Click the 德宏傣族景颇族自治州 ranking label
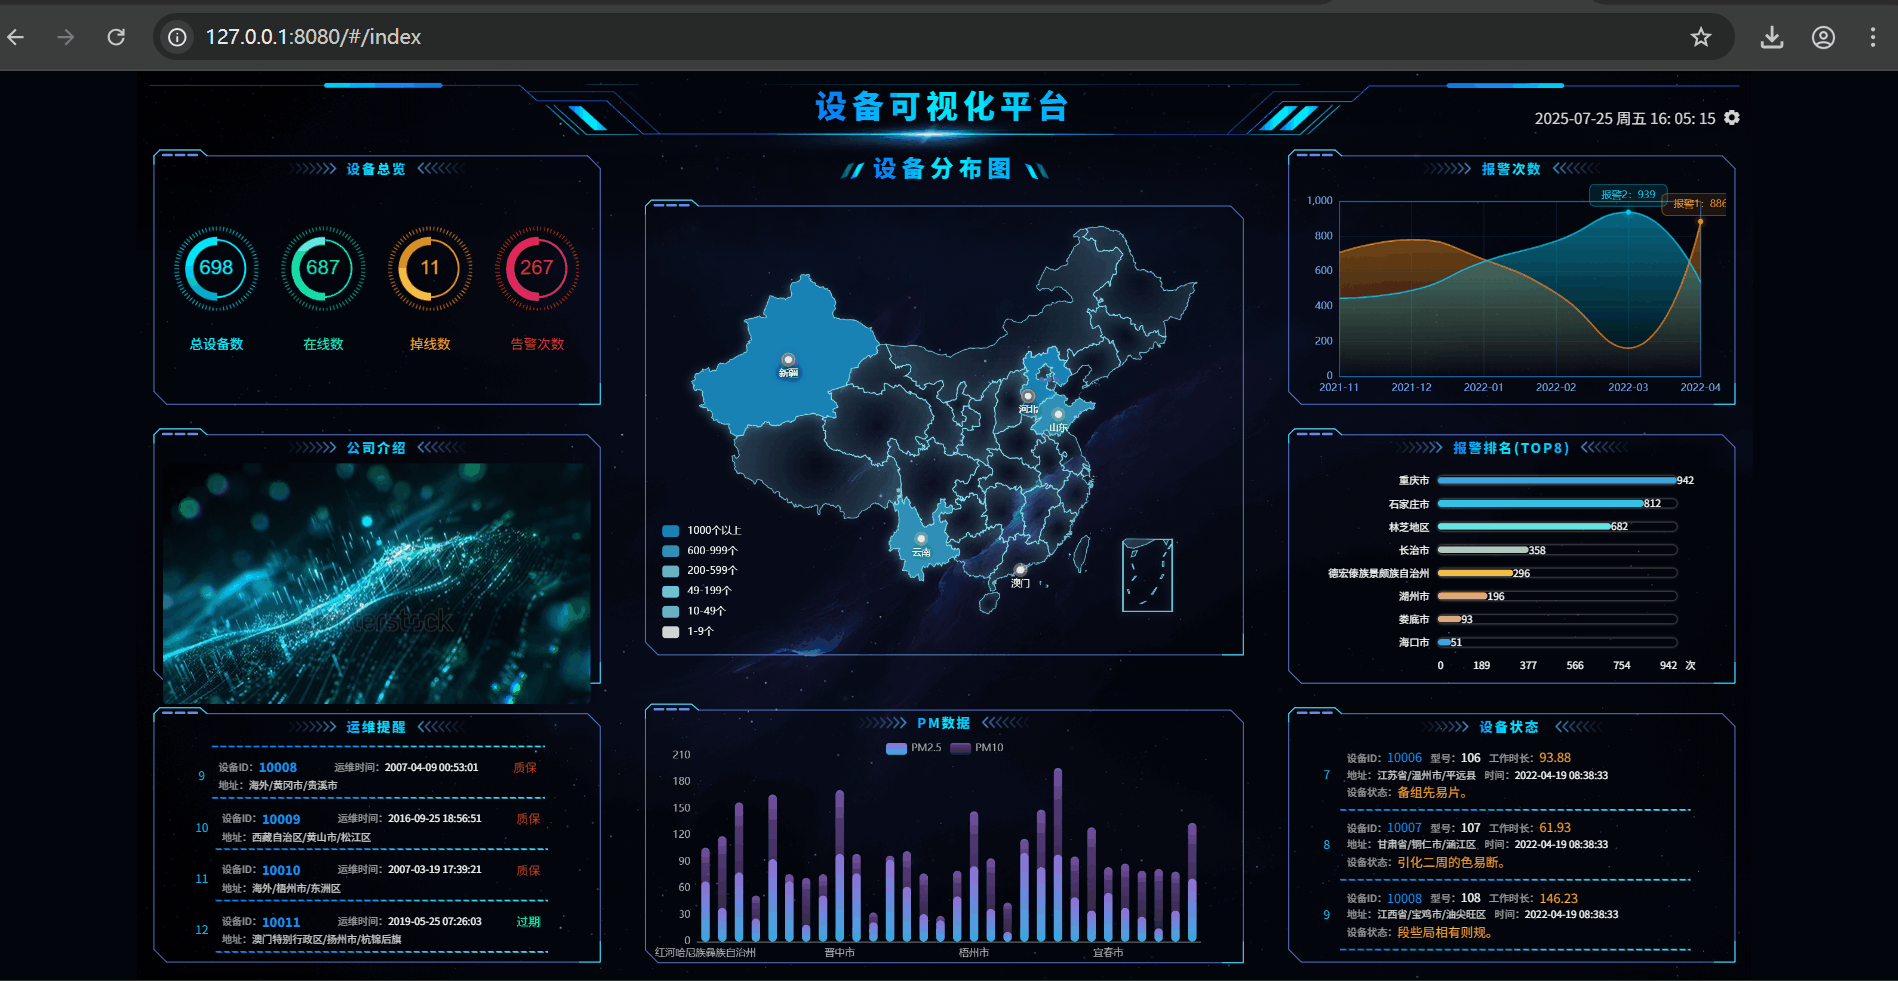 pos(1378,574)
